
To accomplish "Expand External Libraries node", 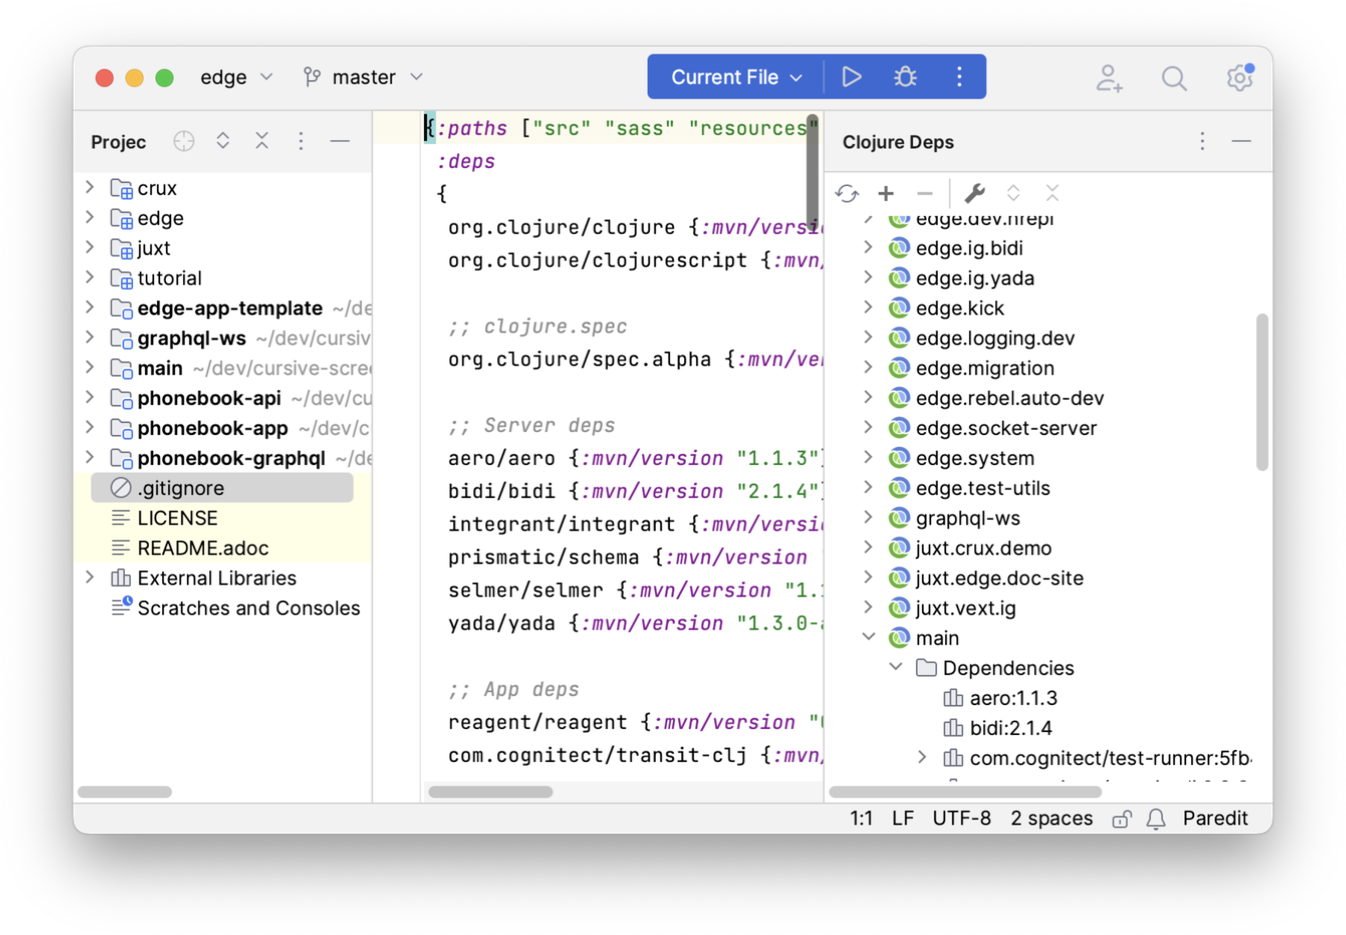I will [x=90, y=577].
